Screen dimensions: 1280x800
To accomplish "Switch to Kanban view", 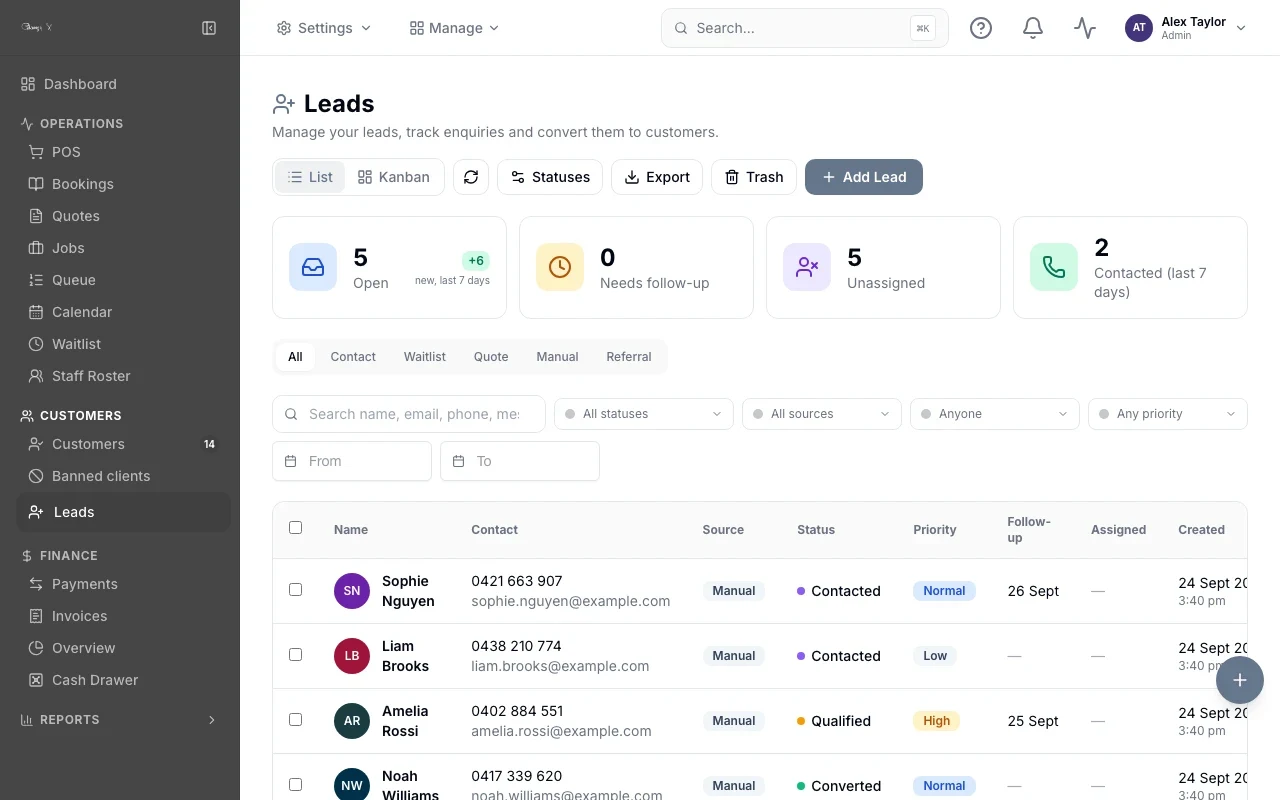I will click(394, 177).
